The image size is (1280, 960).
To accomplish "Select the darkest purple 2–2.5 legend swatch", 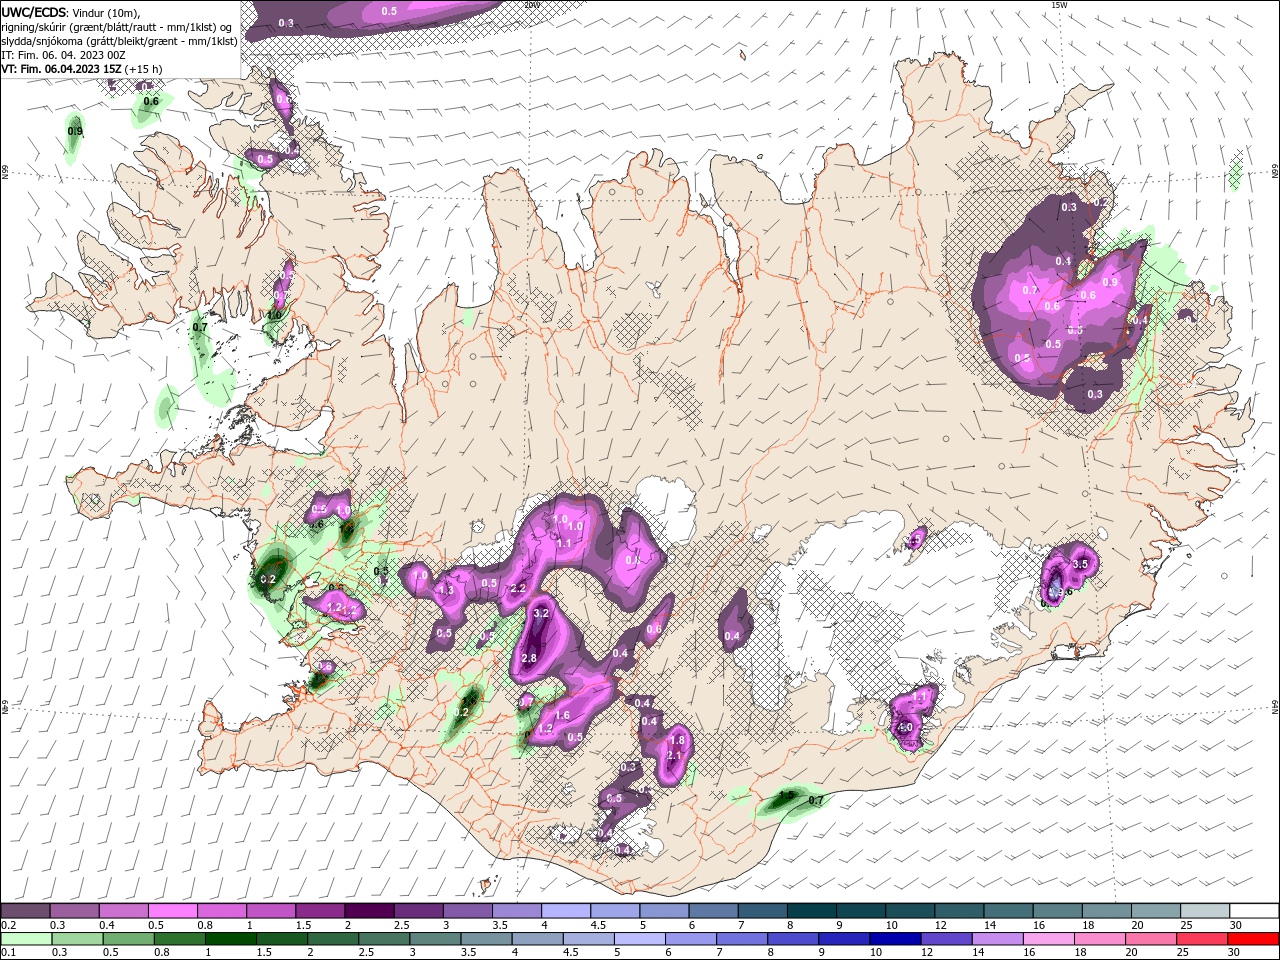I will (369, 911).
